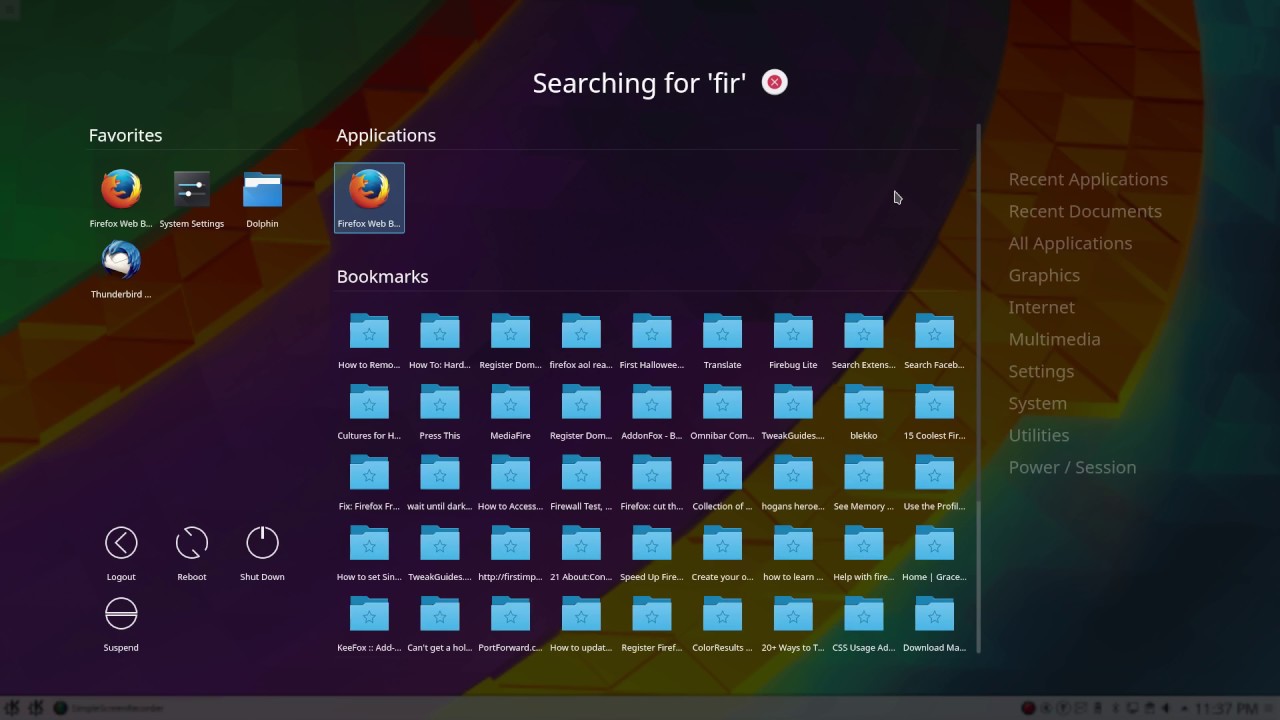The width and height of the screenshot is (1280, 720).
Task: Open the MediaFire bookmark
Action: (510, 412)
